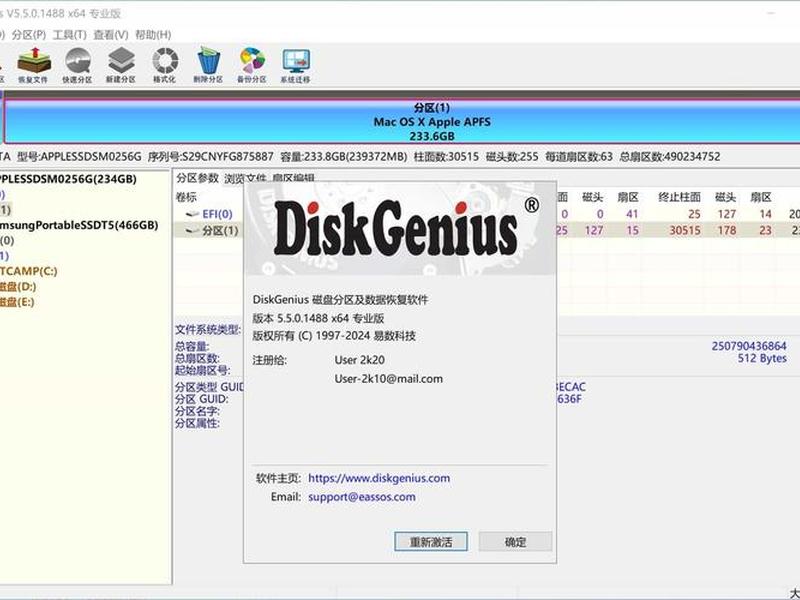Click the value 41 in the EFI(0) row
The height and width of the screenshot is (600, 800).
(x=632, y=214)
